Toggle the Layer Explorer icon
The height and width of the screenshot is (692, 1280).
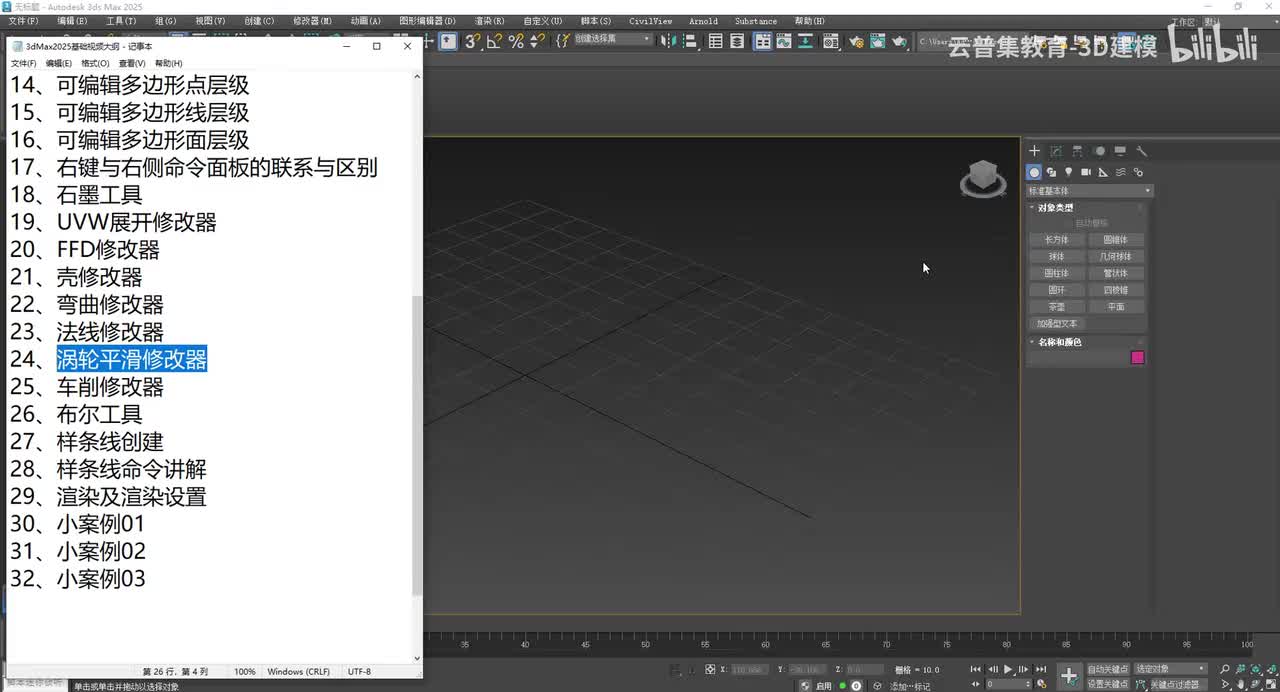(x=737, y=41)
